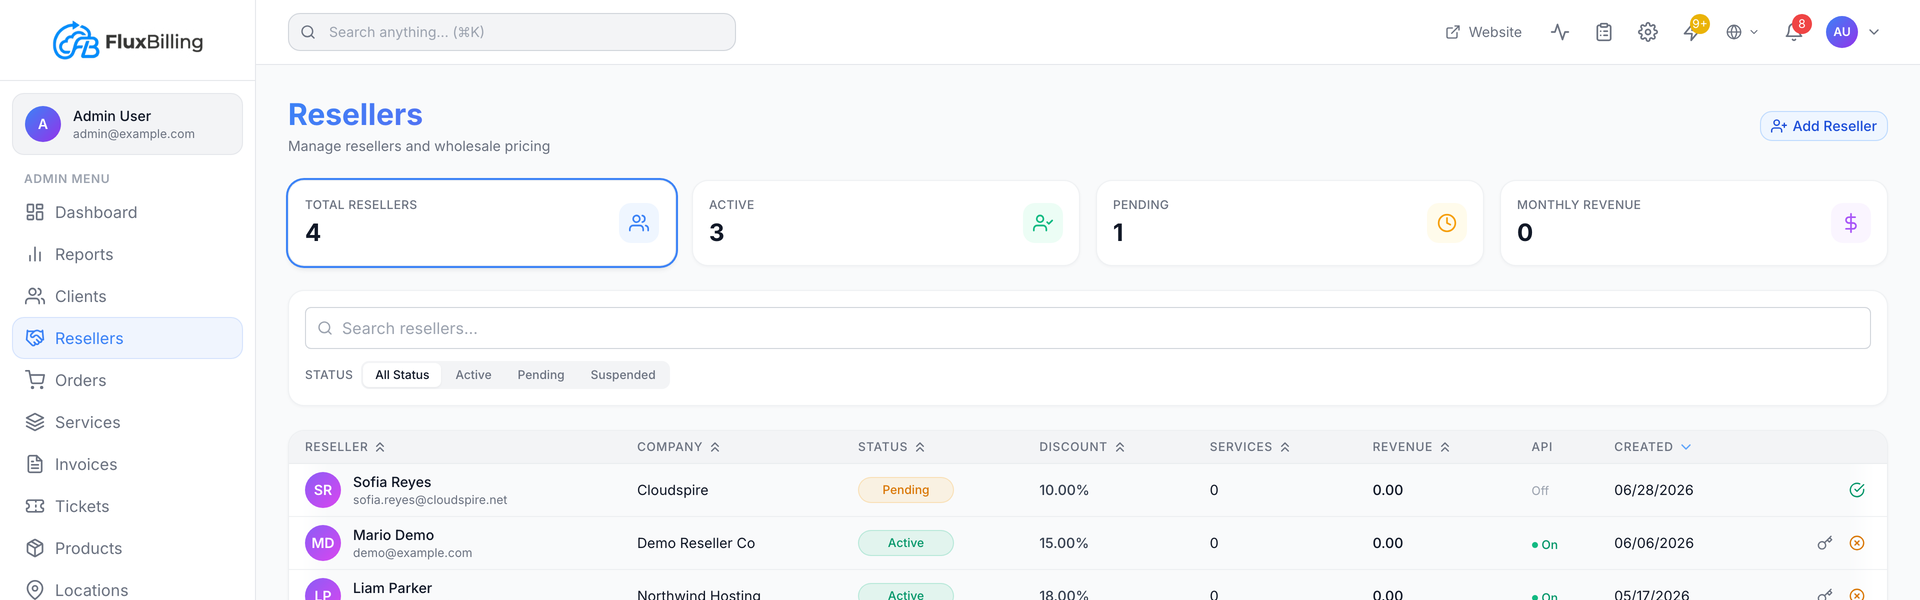Open the clipboard icon in header

pyautogui.click(x=1604, y=32)
